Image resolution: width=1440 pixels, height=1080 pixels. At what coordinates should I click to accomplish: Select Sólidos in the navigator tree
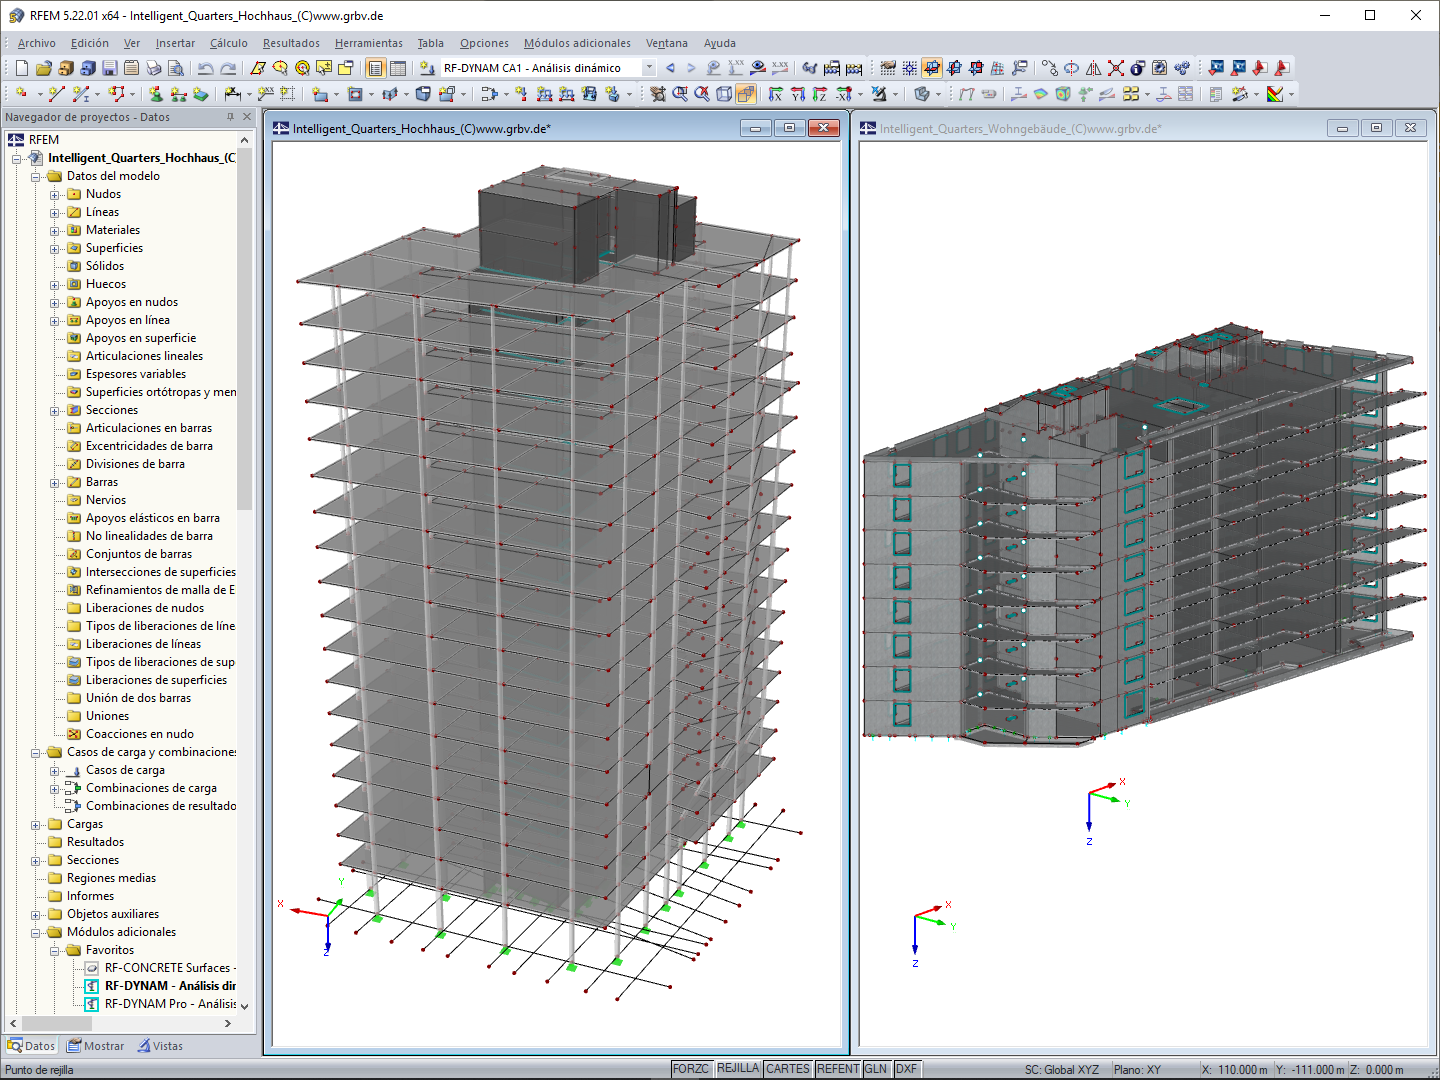tap(105, 266)
